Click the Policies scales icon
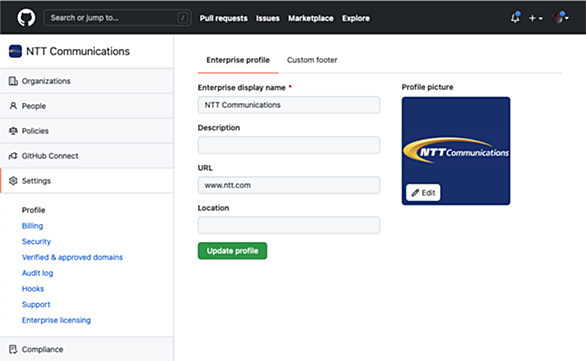This screenshot has width=586, height=361. tap(13, 131)
